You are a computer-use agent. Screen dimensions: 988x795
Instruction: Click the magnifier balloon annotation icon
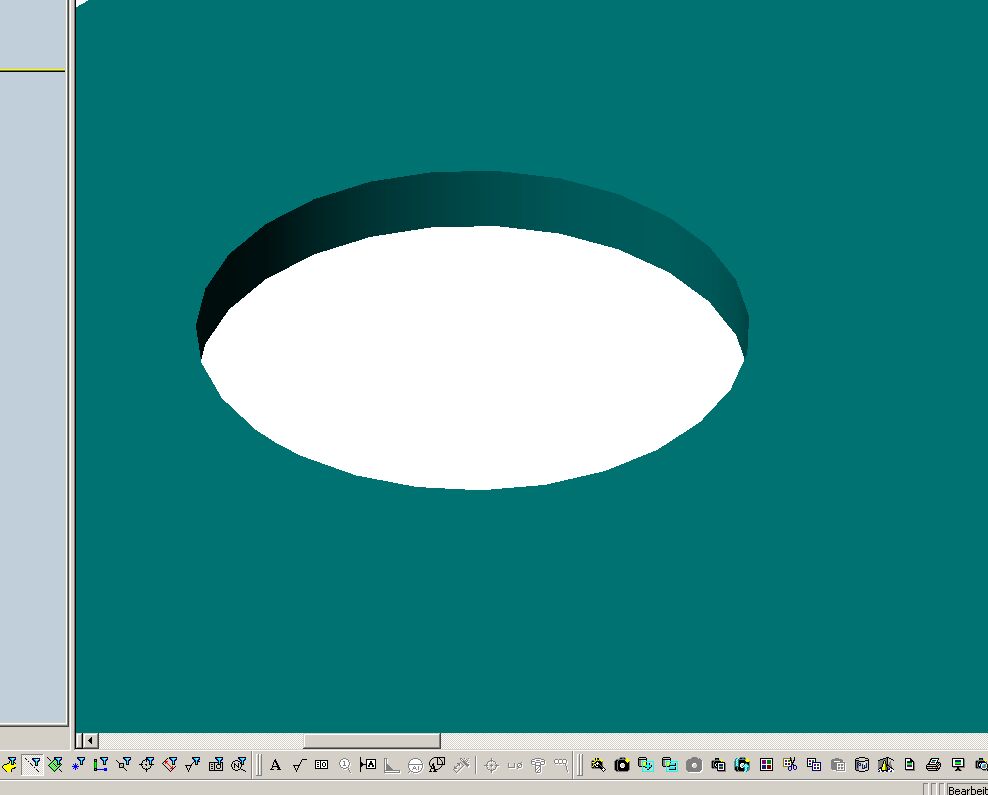click(345, 765)
